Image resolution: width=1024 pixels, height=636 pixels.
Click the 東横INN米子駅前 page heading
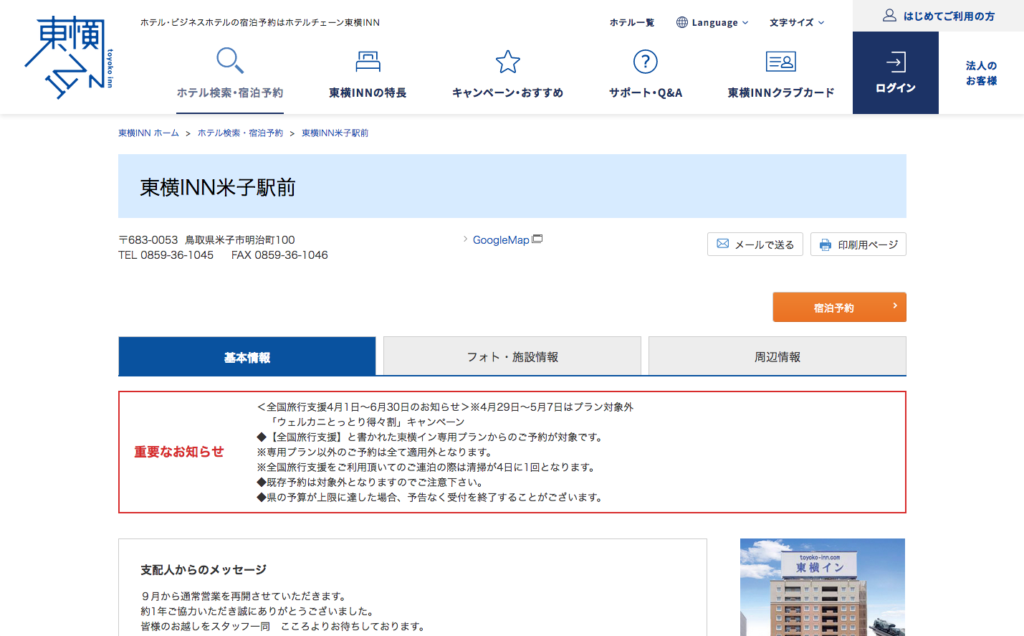point(217,187)
